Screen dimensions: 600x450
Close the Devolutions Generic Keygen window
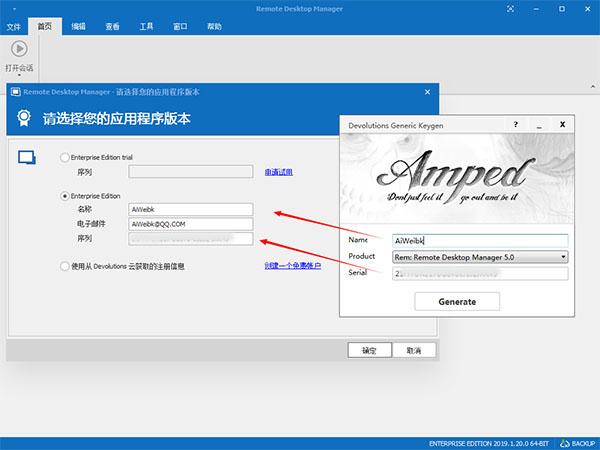coord(562,124)
